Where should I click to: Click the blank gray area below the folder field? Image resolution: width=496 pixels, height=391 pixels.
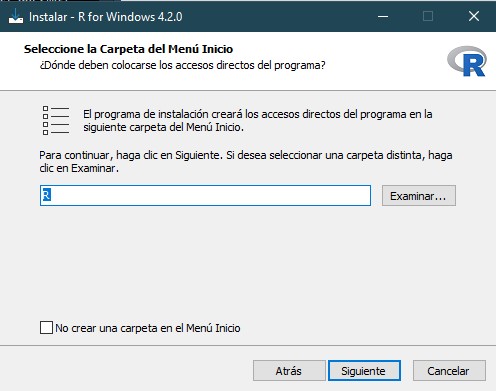point(247,260)
